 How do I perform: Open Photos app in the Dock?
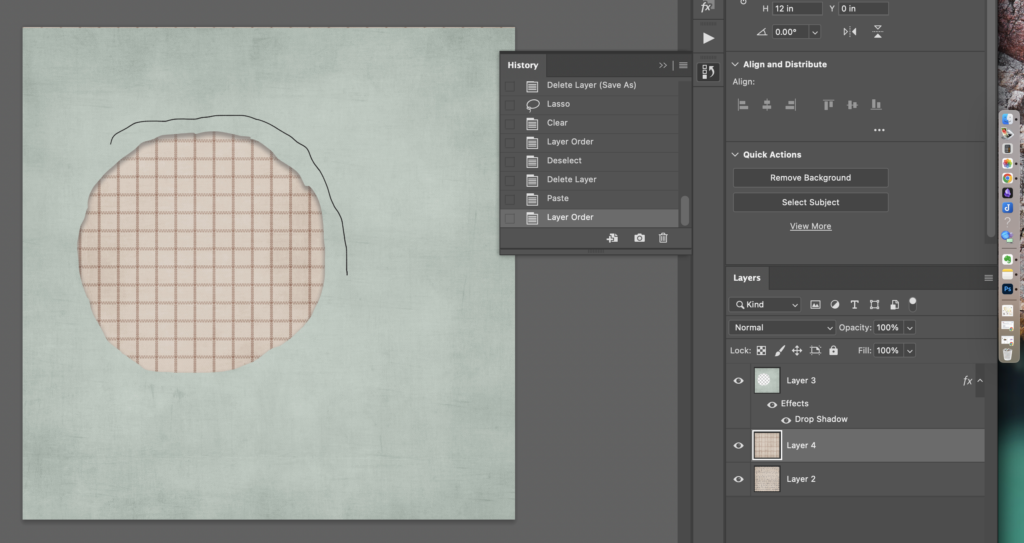pos(1008,163)
